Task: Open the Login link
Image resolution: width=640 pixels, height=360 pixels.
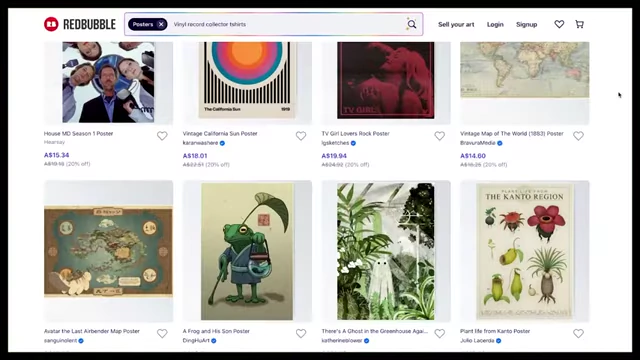Action: (x=495, y=24)
